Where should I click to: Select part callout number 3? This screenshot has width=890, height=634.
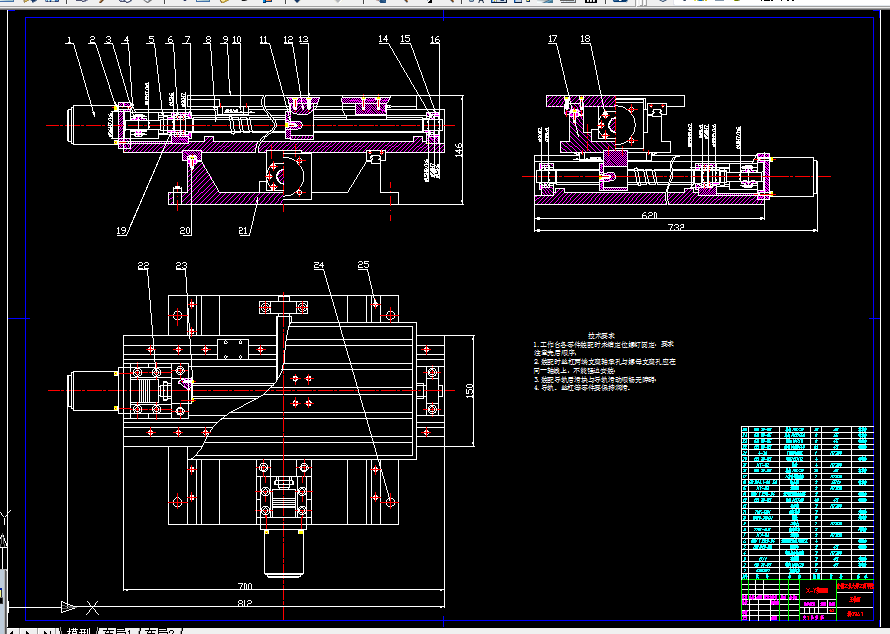coord(108,40)
